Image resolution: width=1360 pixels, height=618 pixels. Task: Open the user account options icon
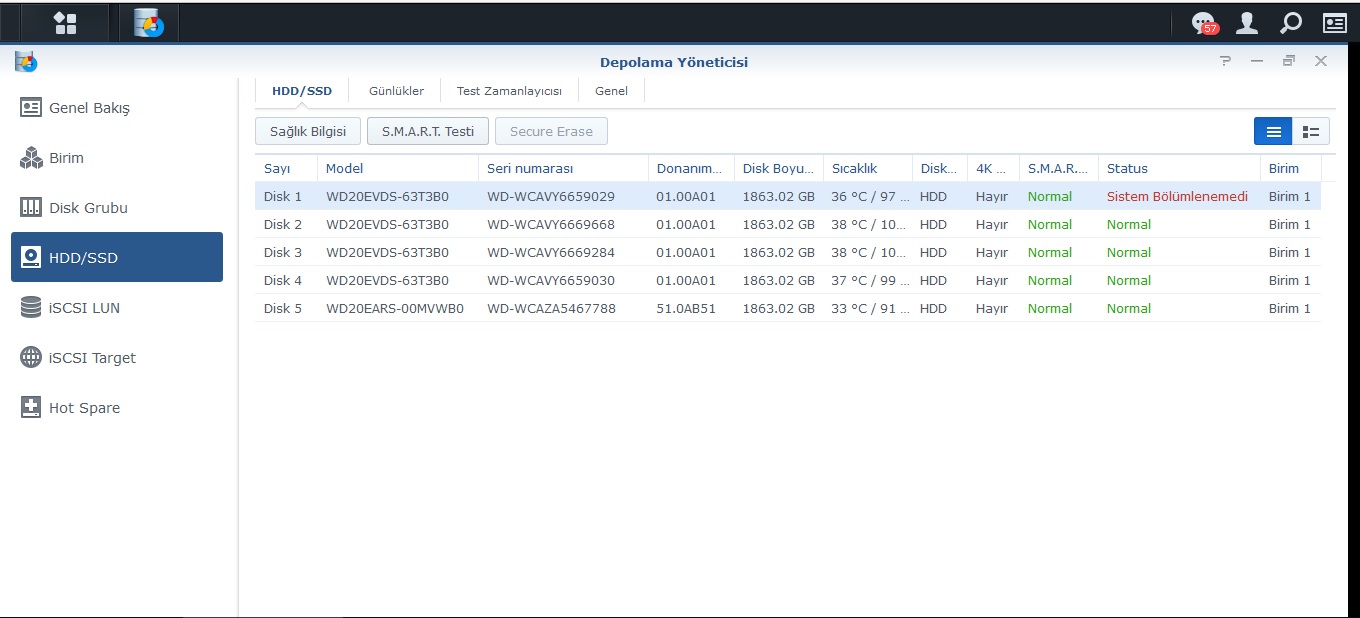coord(1247,23)
